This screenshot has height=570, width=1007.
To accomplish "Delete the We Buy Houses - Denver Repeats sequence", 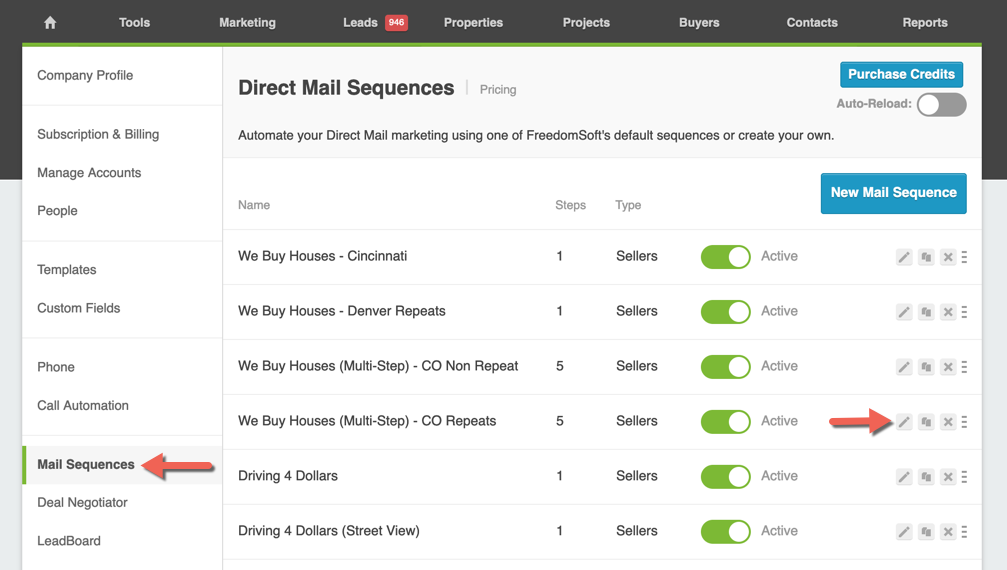I will pos(948,312).
